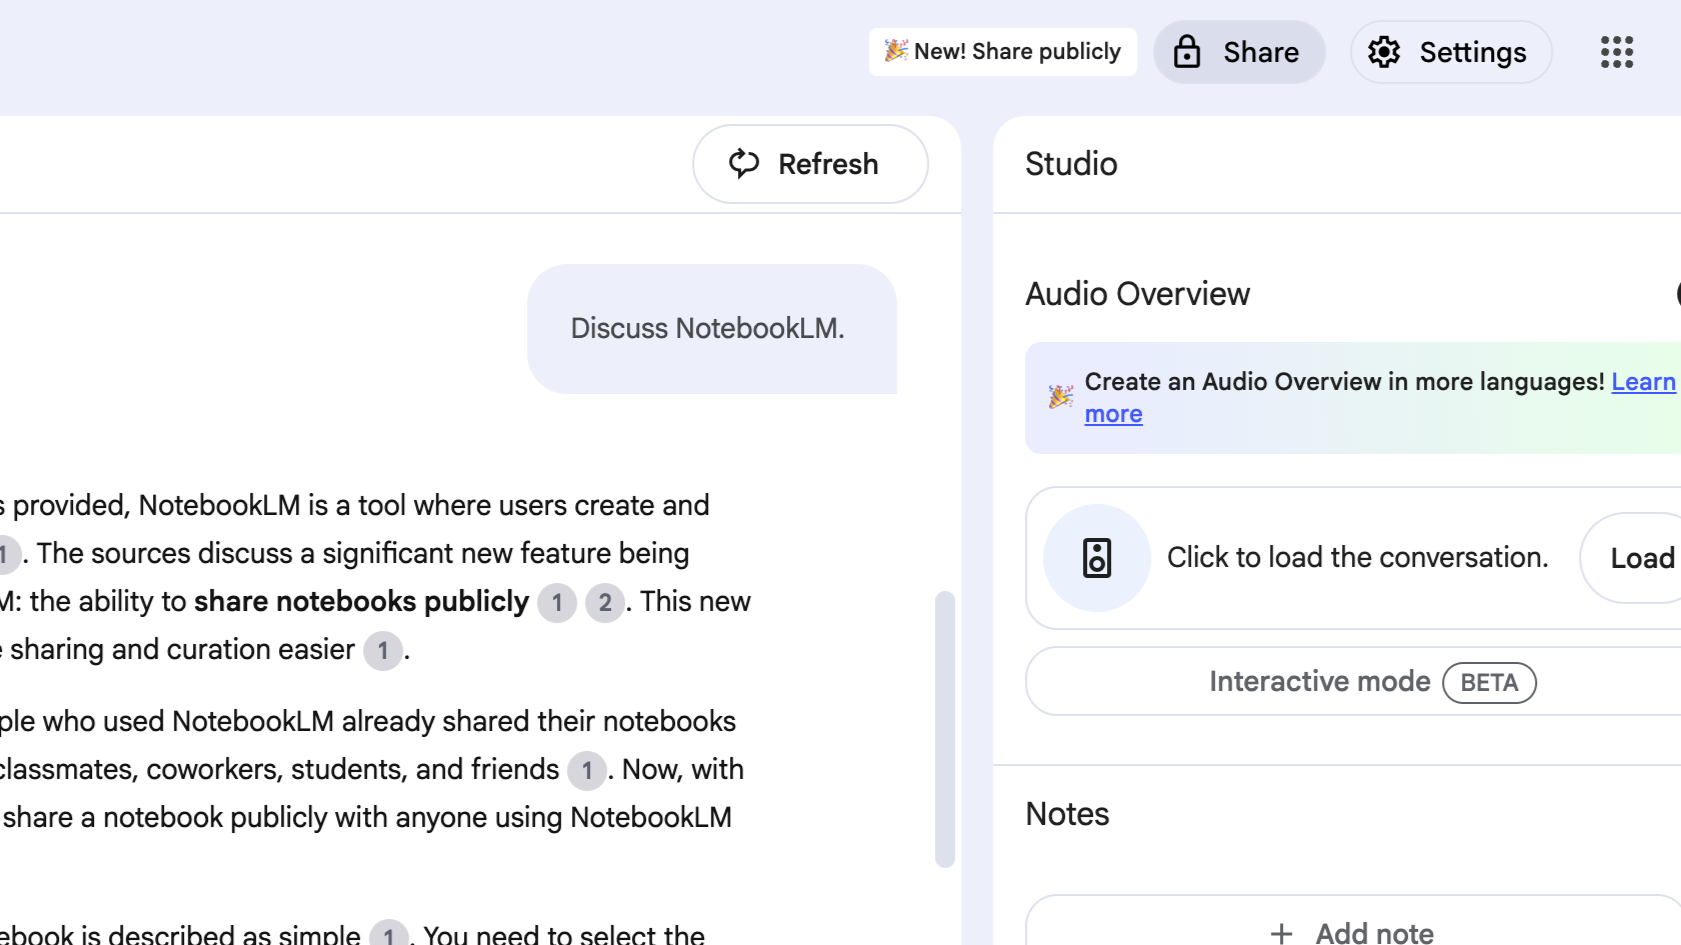The width and height of the screenshot is (1681, 945).
Task: Click the audio speaker icon
Action: pyautogui.click(x=1097, y=558)
